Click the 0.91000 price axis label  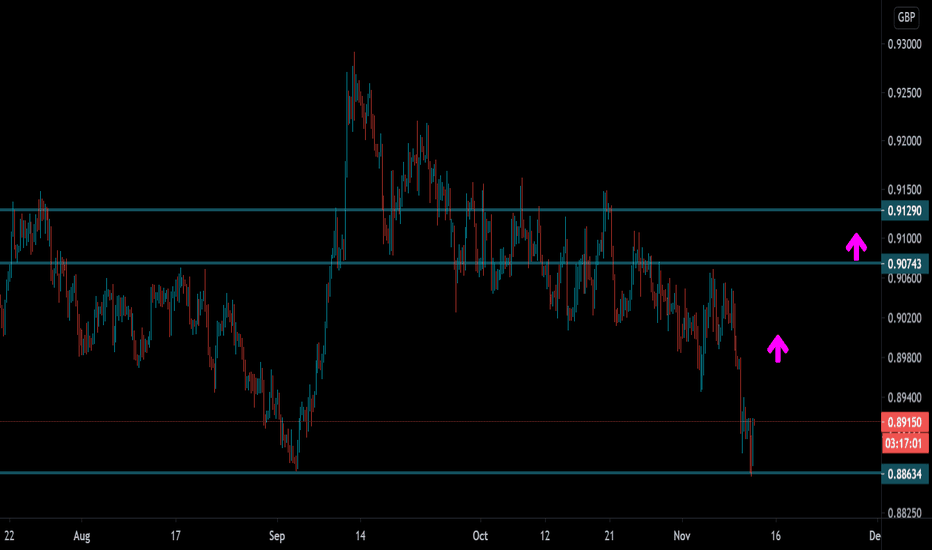[x=904, y=238]
